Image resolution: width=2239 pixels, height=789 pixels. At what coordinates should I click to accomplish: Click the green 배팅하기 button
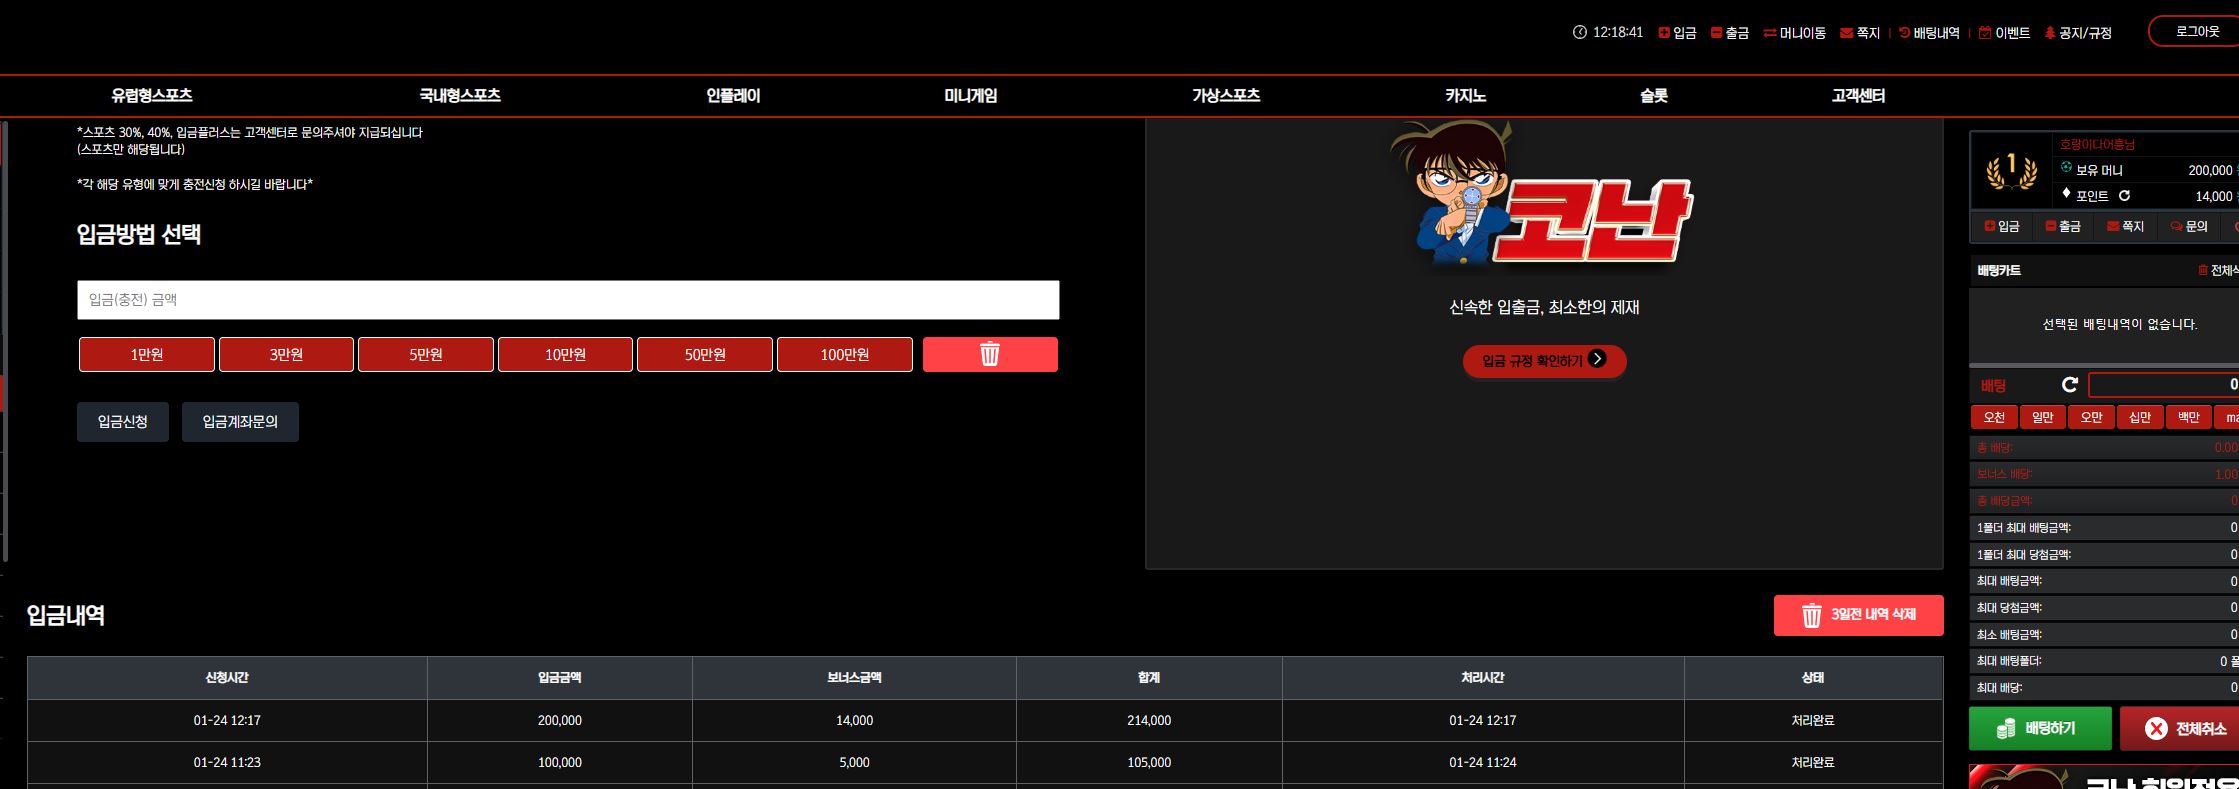pyautogui.click(x=2040, y=728)
